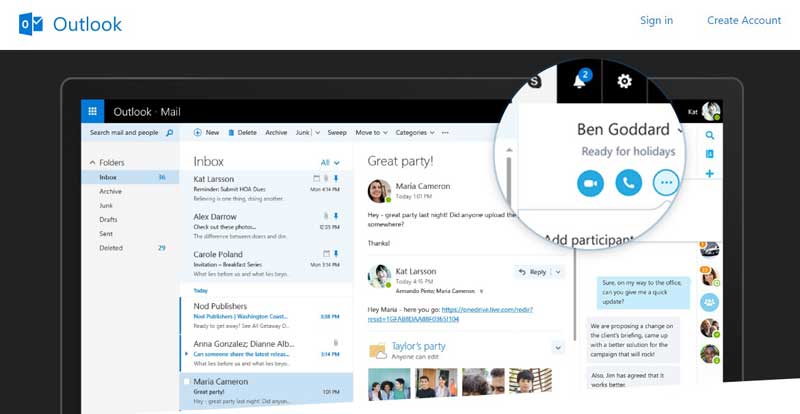Open the onedrive.live.com link in message
The width and height of the screenshot is (800, 414).
[x=450, y=314]
